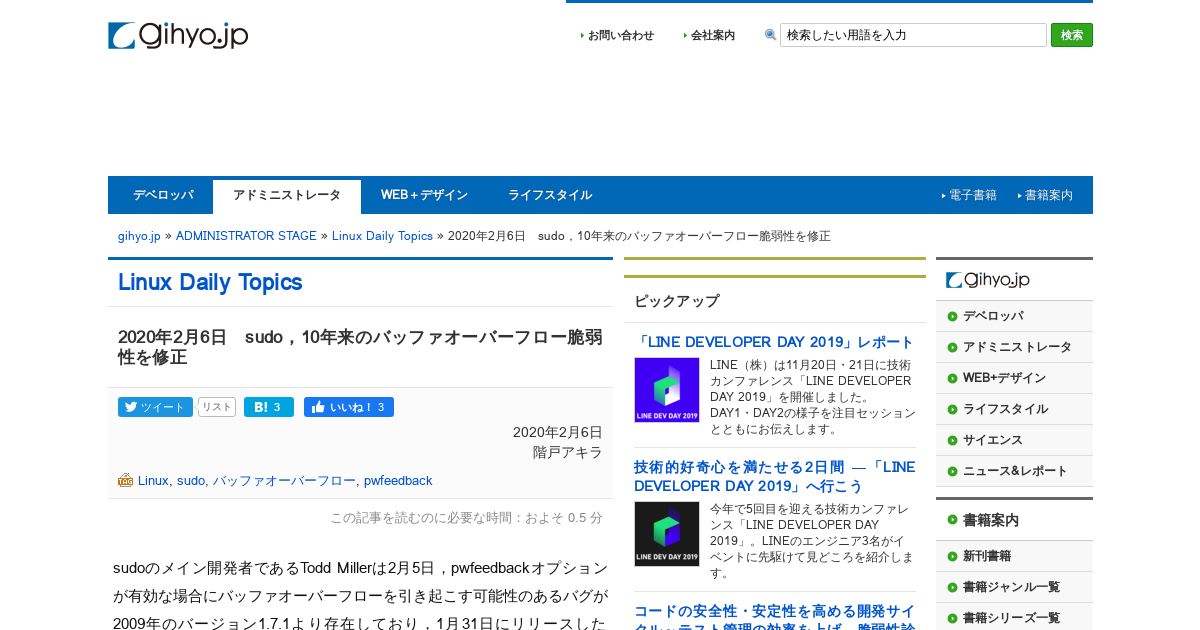This screenshot has width=1200, height=630.
Task: Click the gihyo.jp logo in right sidebar
Action: click(988, 280)
